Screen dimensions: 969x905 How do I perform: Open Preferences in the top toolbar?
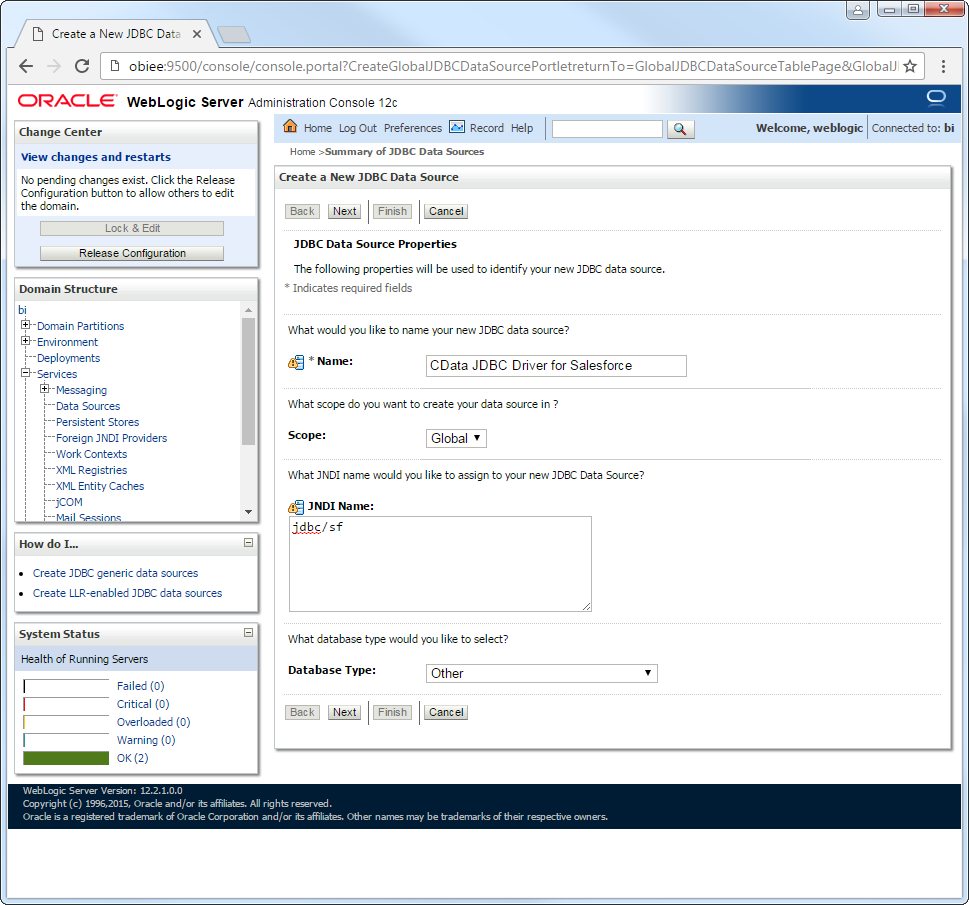click(412, 129)
